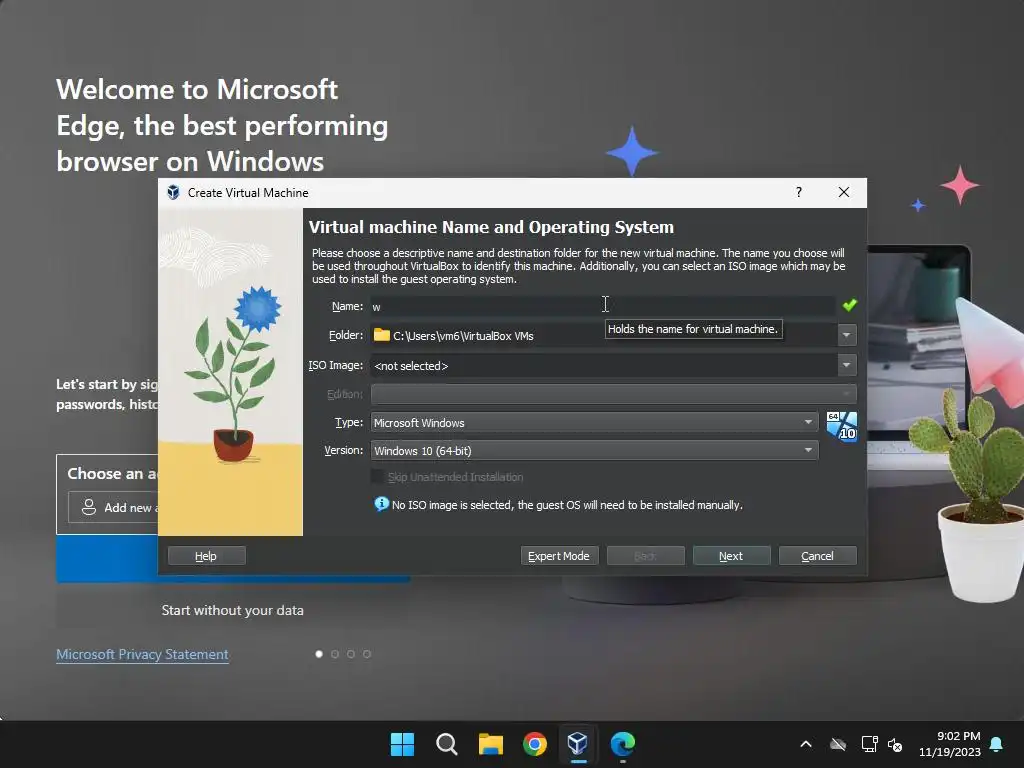This screenshot has width=1024, height=768.
Task: Cancel the Create Virtual Machine dialog
Action: tap(818, 556)
